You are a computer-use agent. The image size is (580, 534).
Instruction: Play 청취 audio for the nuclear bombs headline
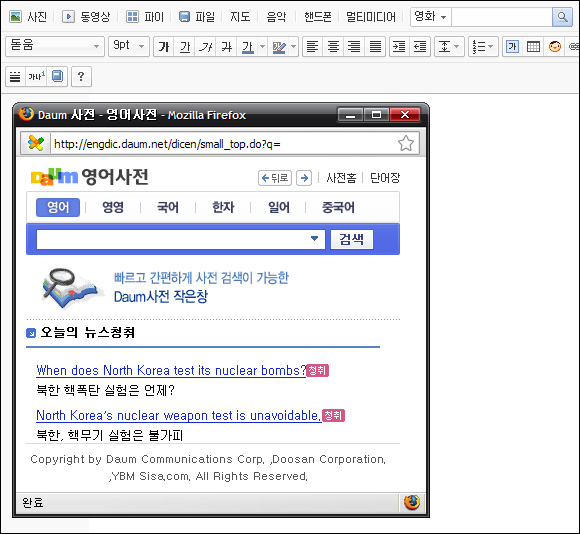(x=317, y=370)
